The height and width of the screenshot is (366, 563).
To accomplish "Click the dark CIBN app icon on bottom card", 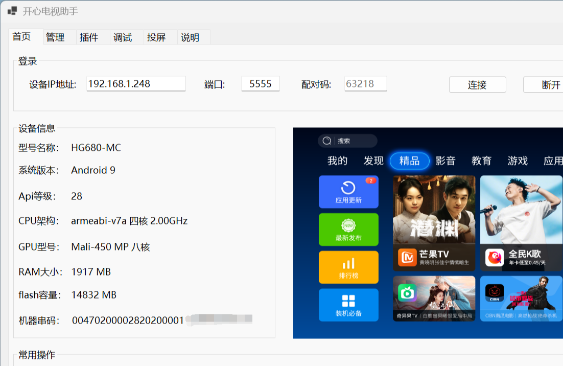I will [494, 293].
